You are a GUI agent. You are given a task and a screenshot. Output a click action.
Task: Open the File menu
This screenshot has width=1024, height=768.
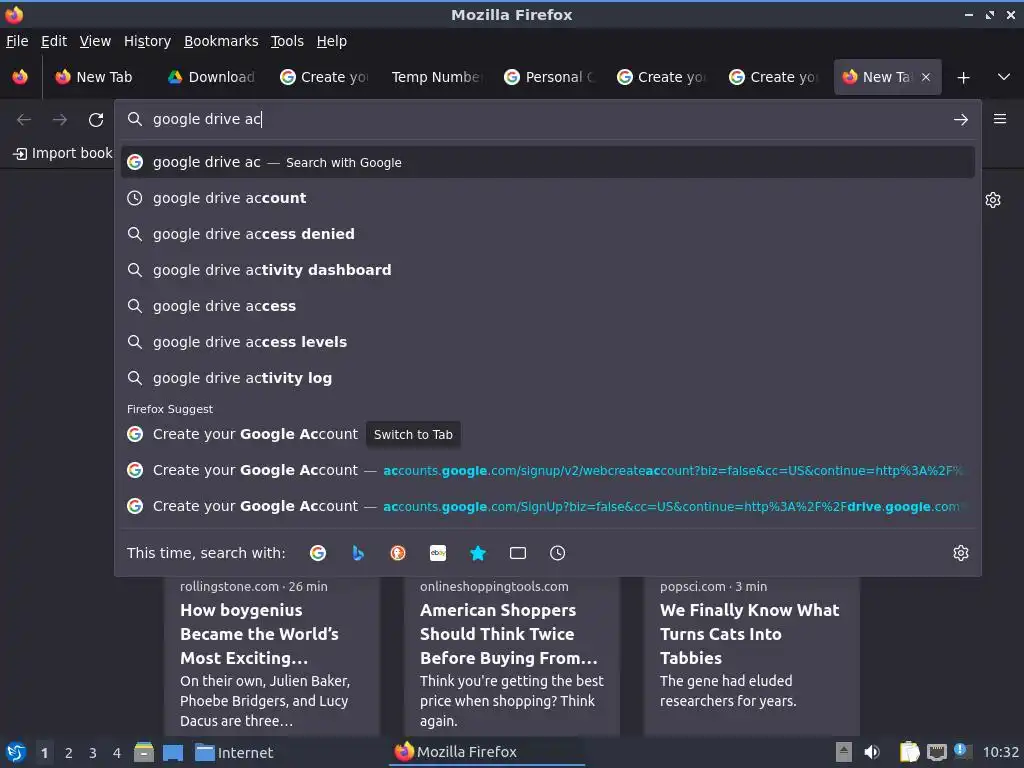(x=17, y=41)
